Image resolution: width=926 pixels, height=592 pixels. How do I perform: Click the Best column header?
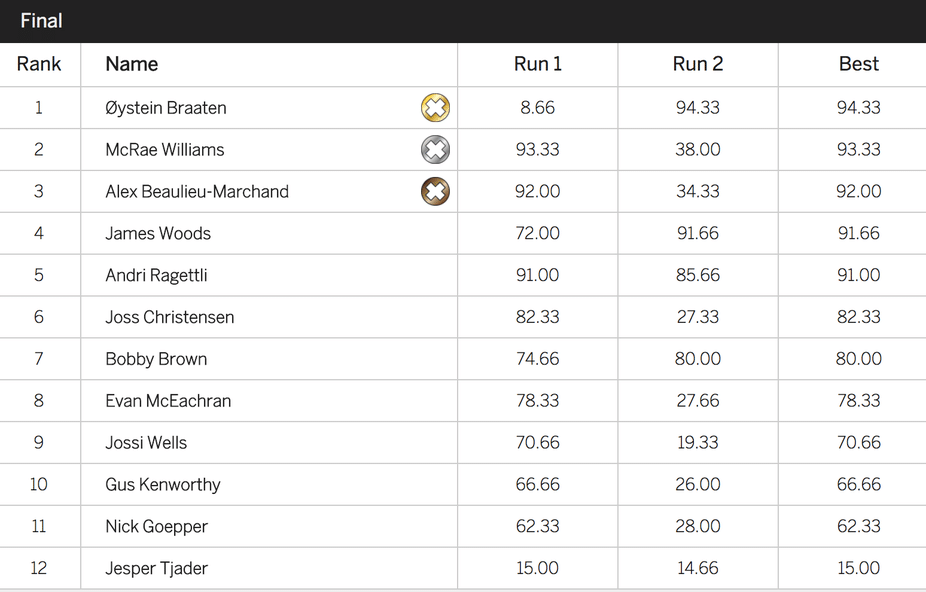859,64
